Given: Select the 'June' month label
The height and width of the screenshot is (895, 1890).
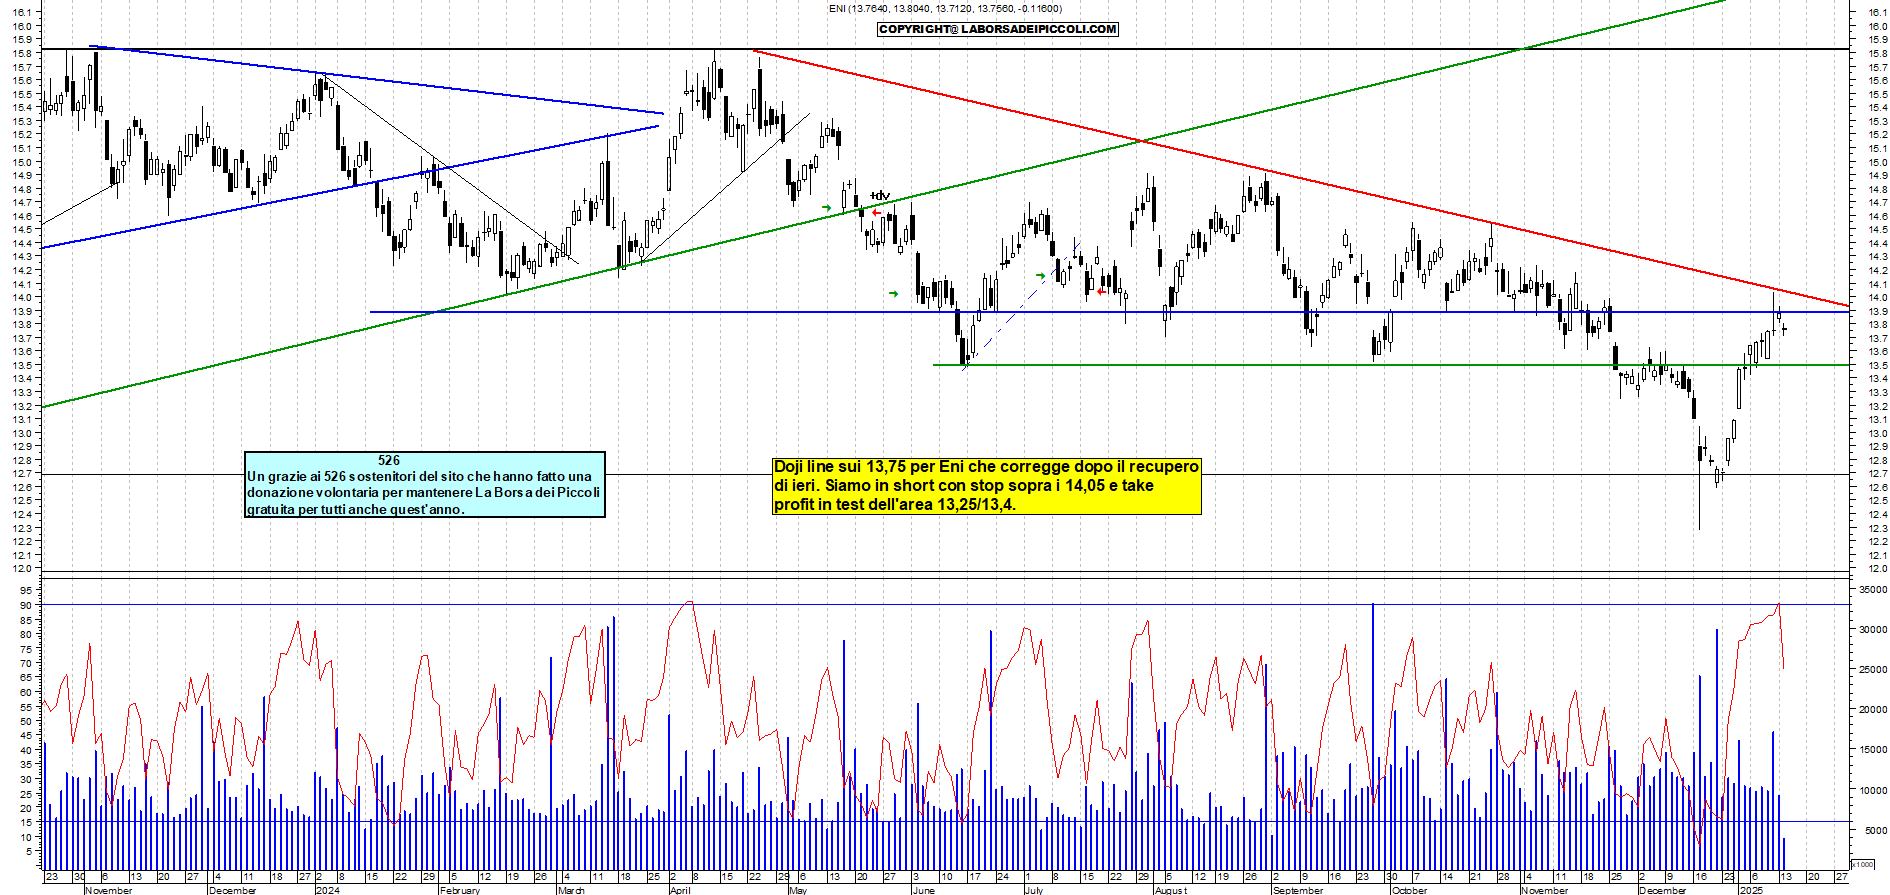Looking at the screenshot, I should (x=923, y=890).
